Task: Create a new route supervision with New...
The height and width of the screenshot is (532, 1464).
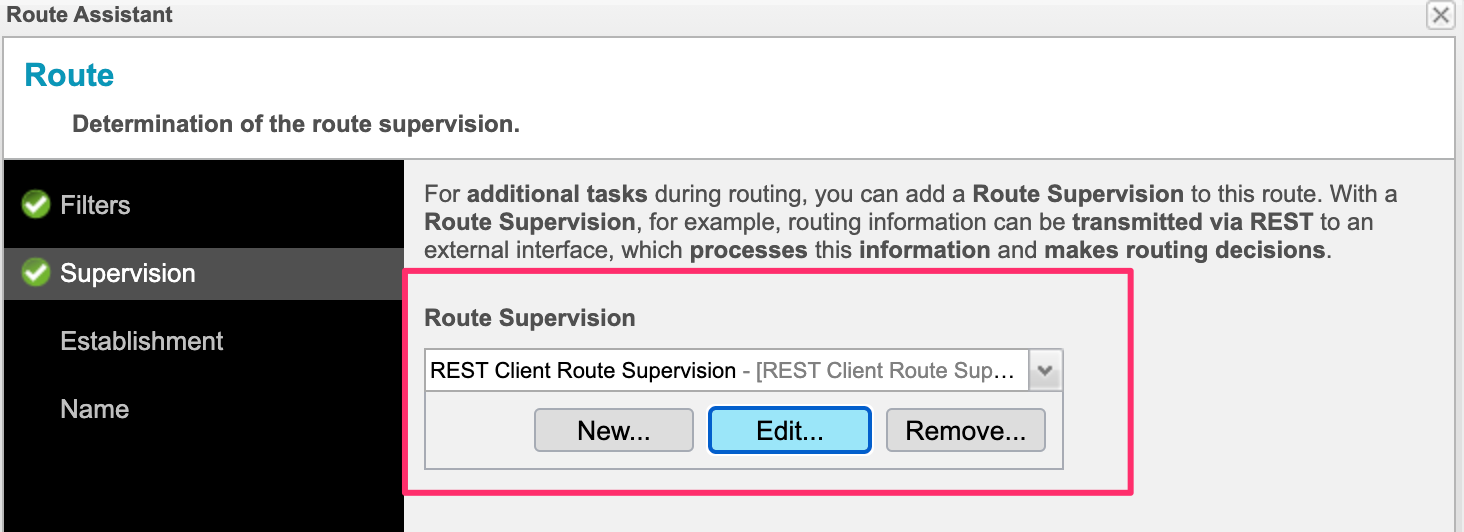Action: click(x=614, y=430)
